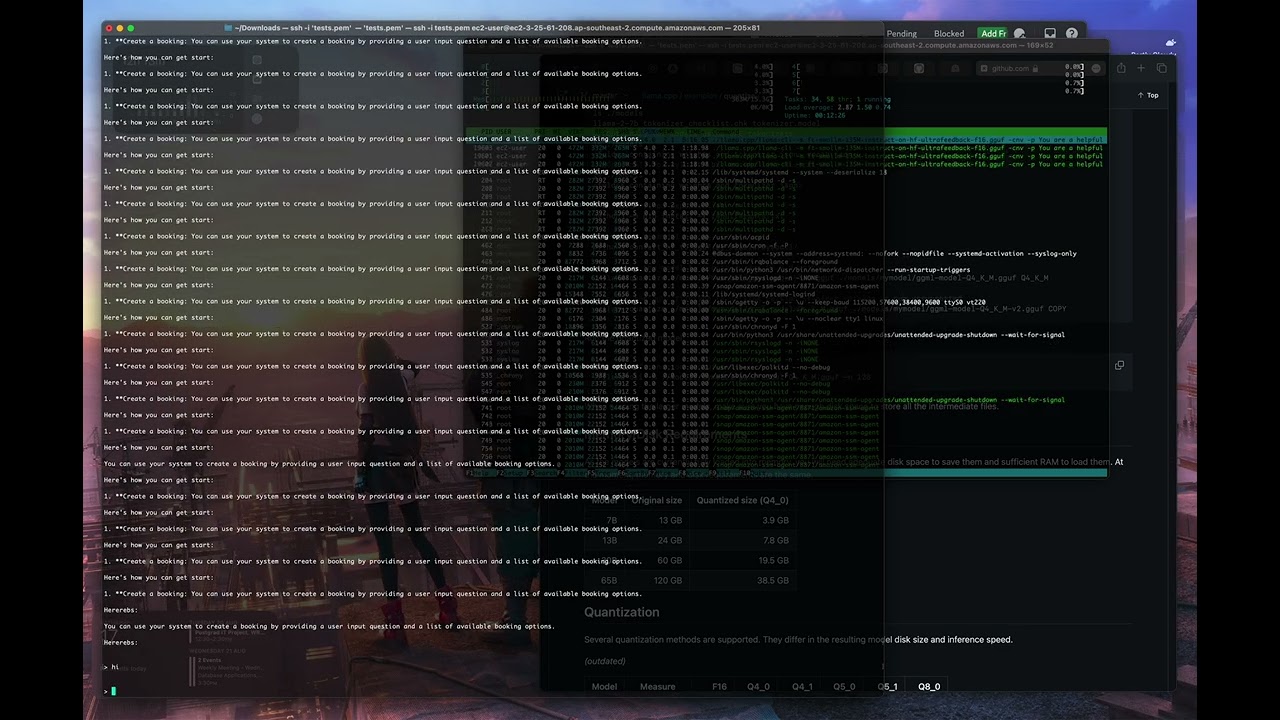Open the Discord inbox icon
The height and width of the screenshot is (720, 1280).
[x=1050, y=34]
